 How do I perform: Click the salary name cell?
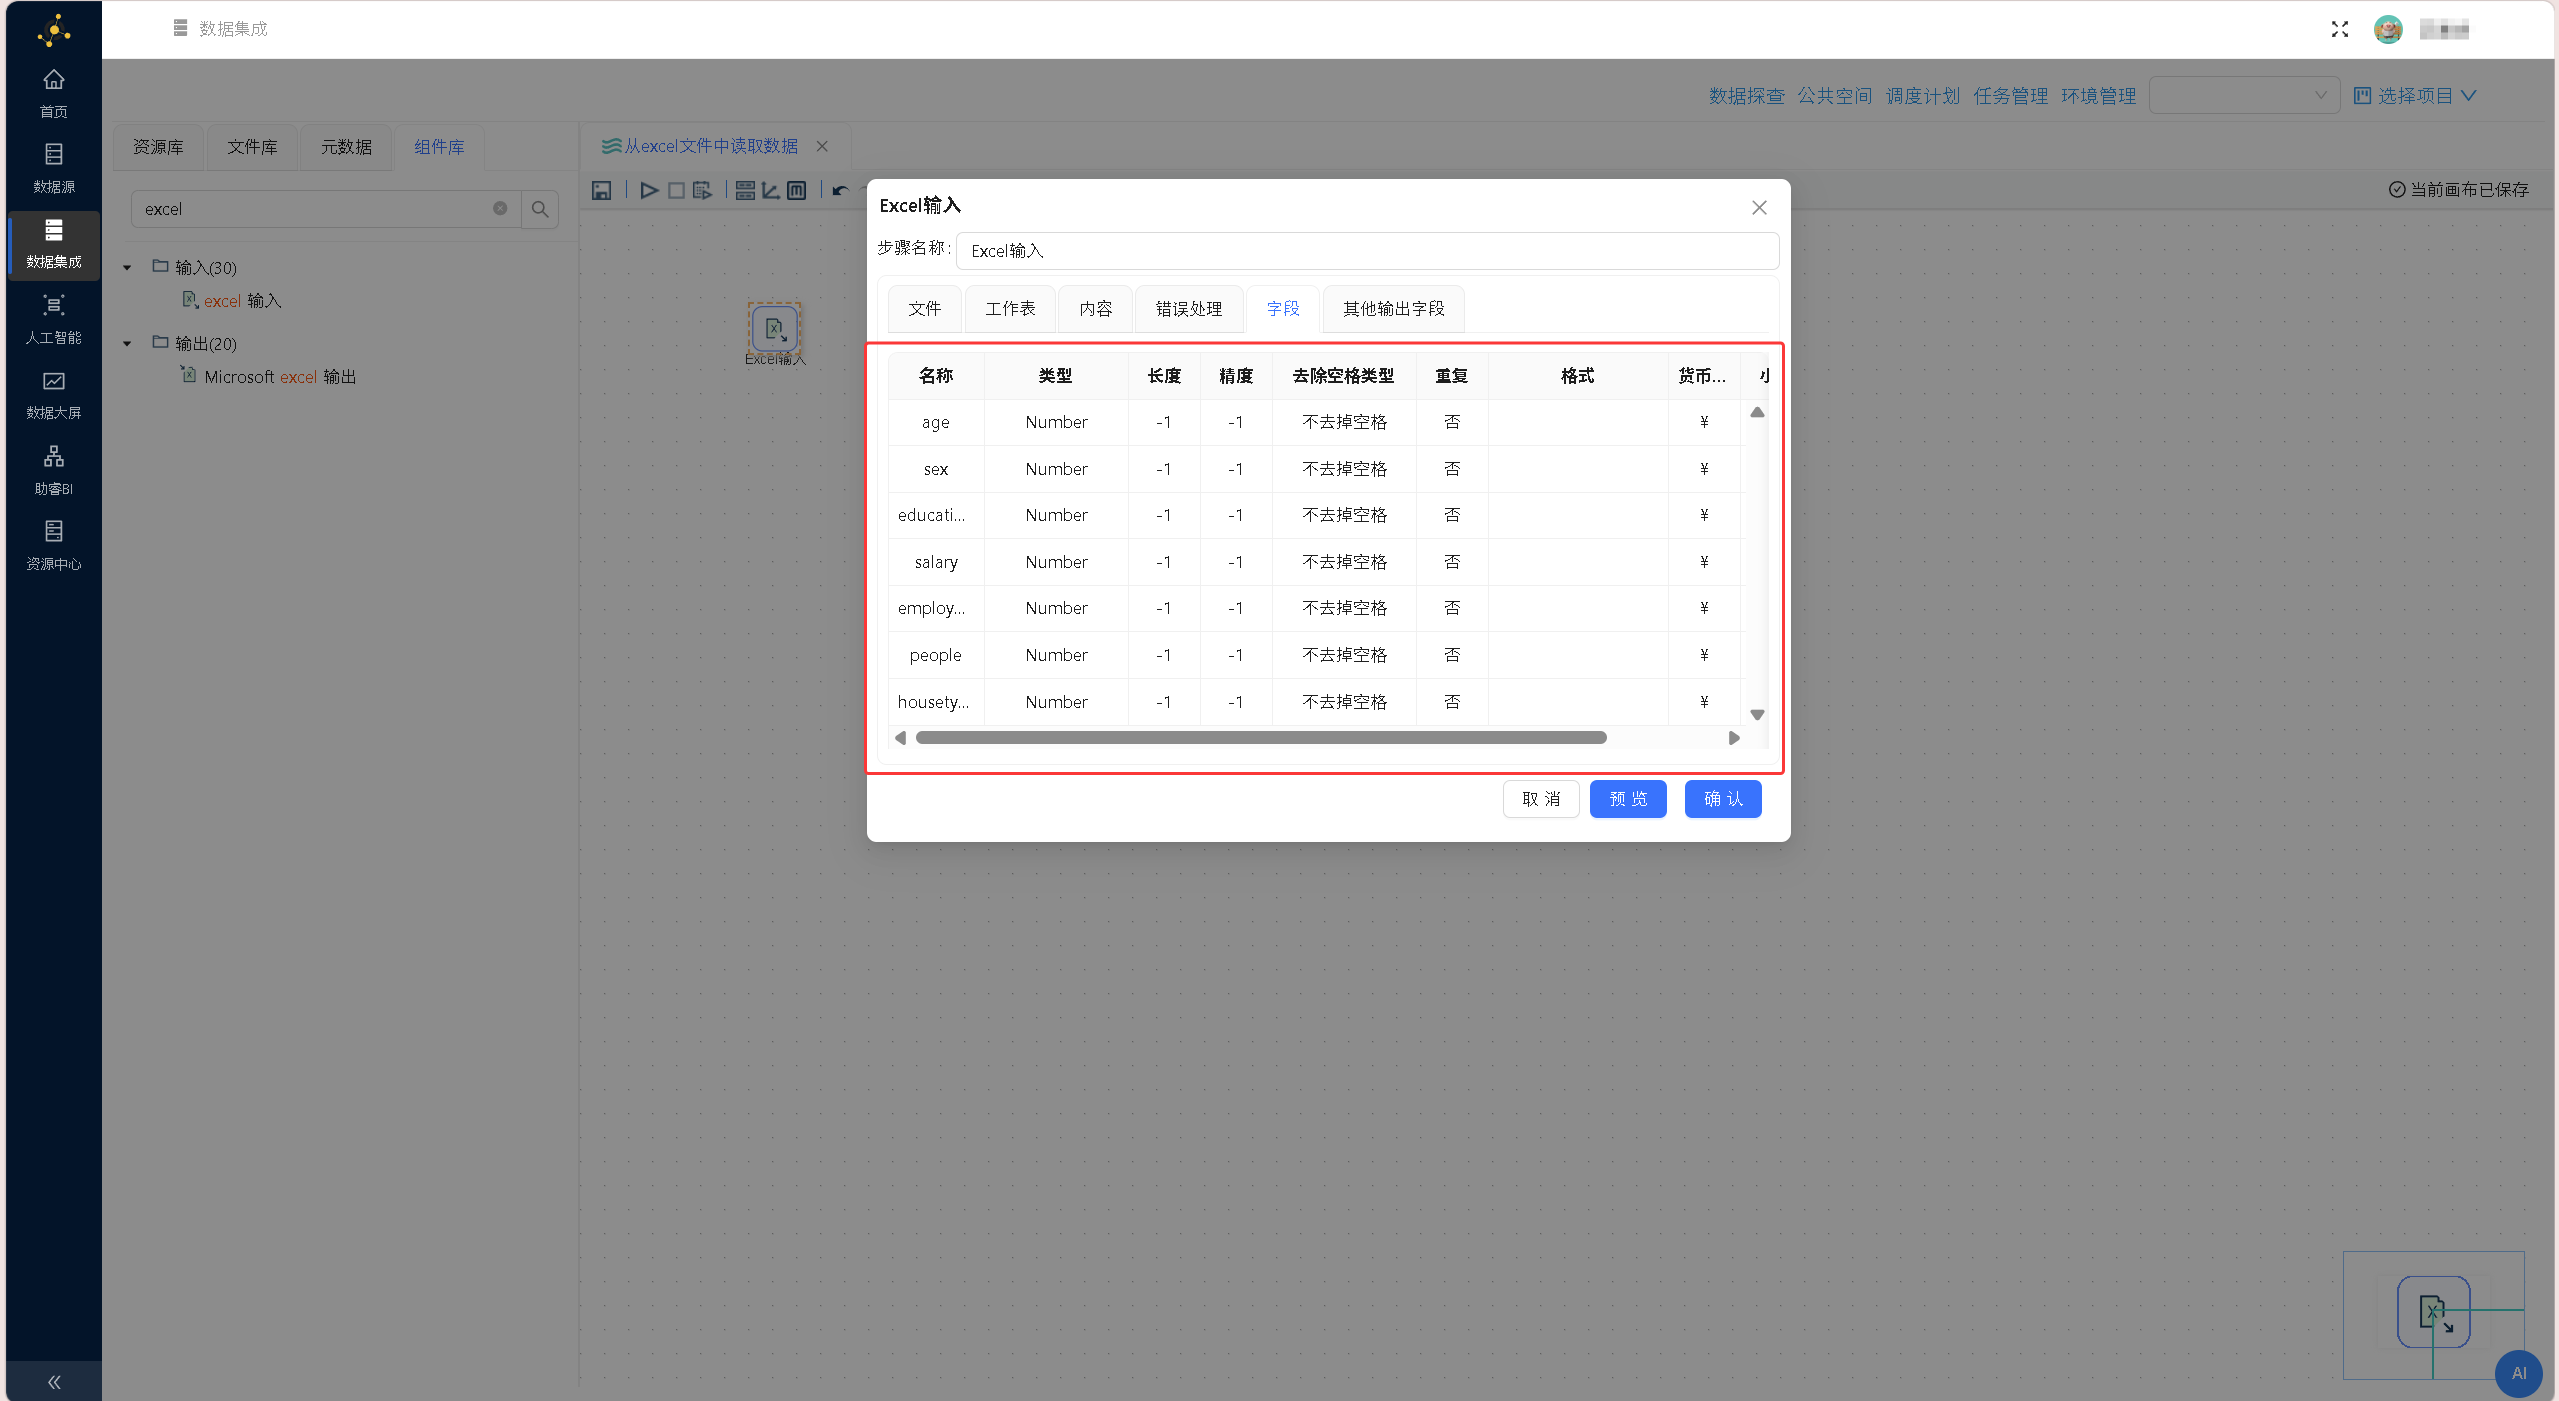point(935,562)
